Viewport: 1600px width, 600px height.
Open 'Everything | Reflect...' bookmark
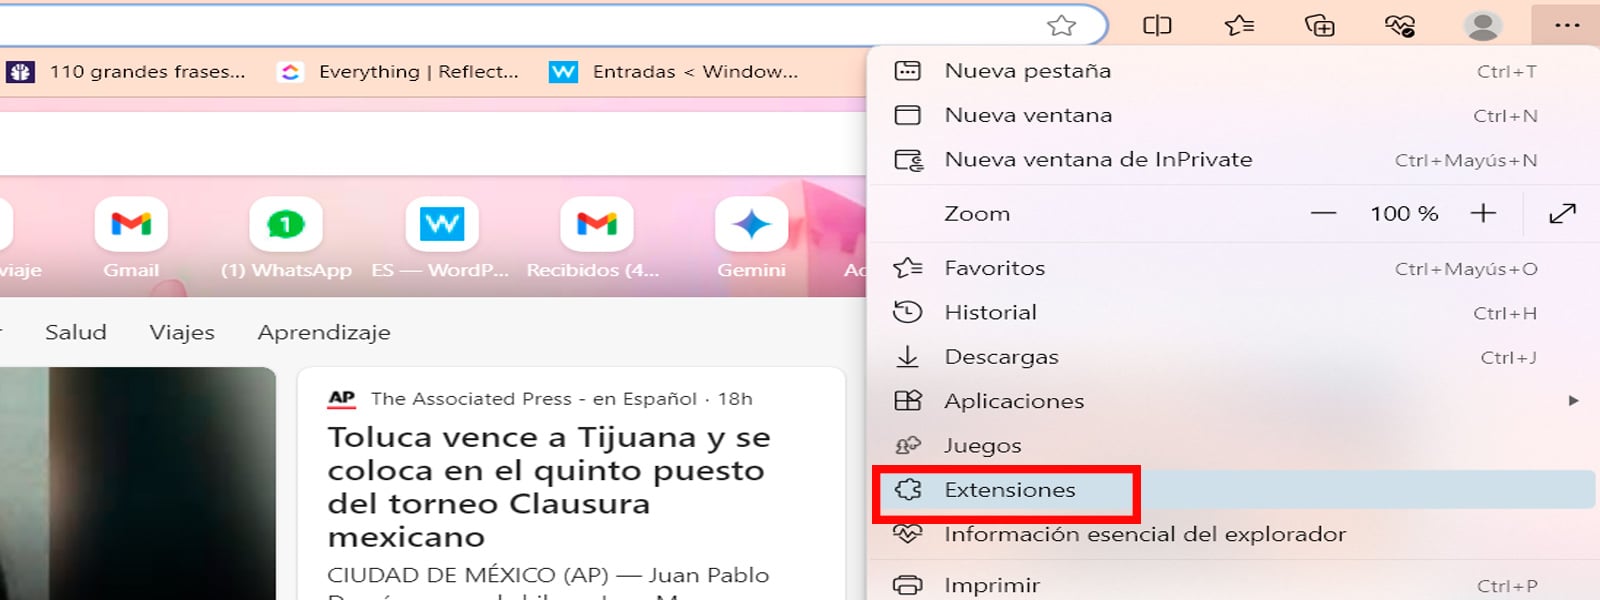pyautogui.click(x=398, y=71)
